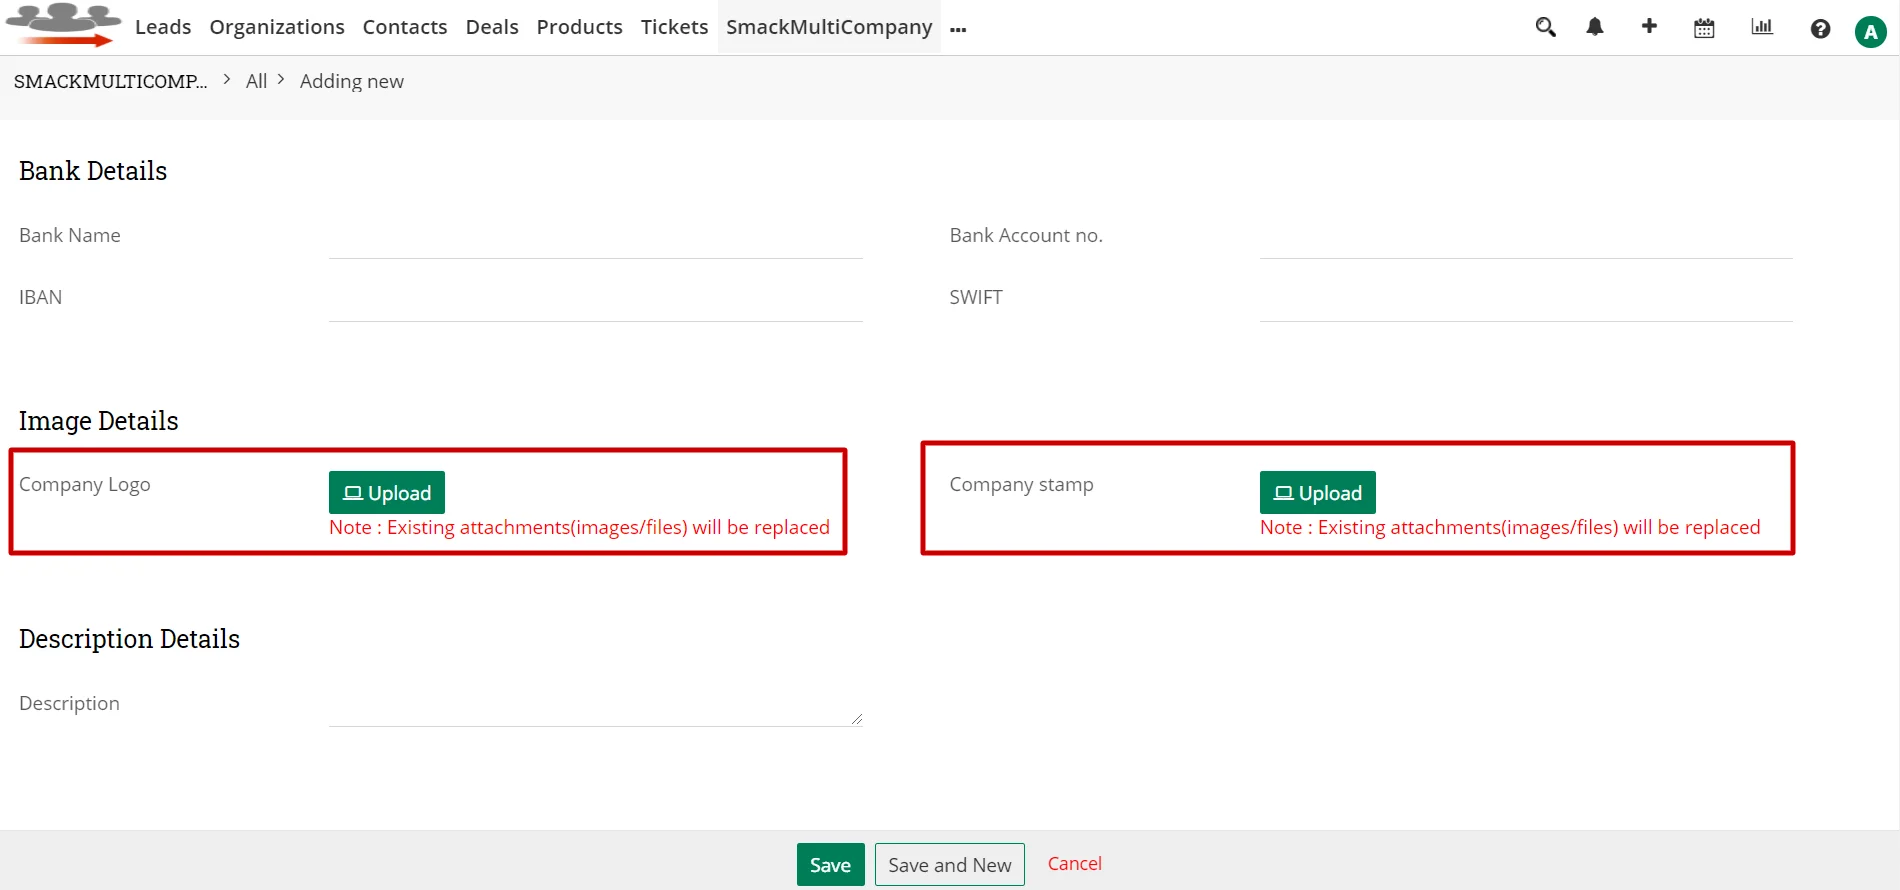Click the search magnifier icon

1545,28
